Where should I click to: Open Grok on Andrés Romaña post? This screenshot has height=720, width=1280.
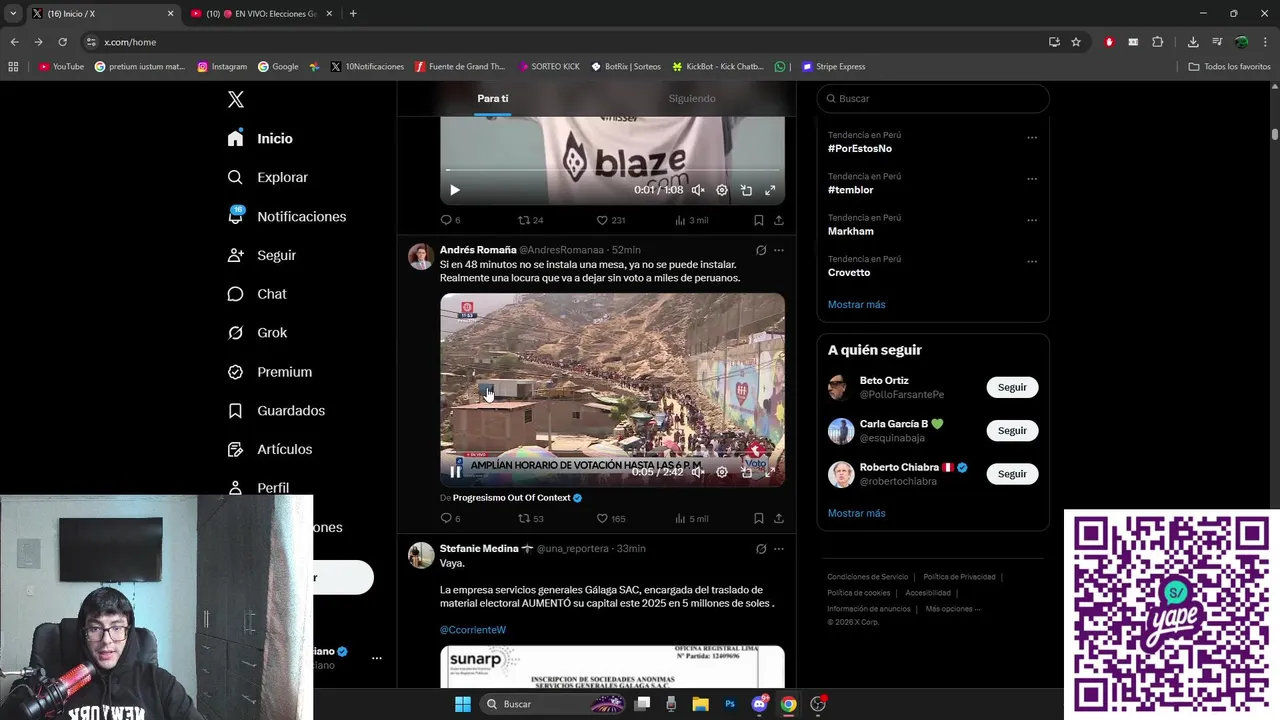point(761,250)
